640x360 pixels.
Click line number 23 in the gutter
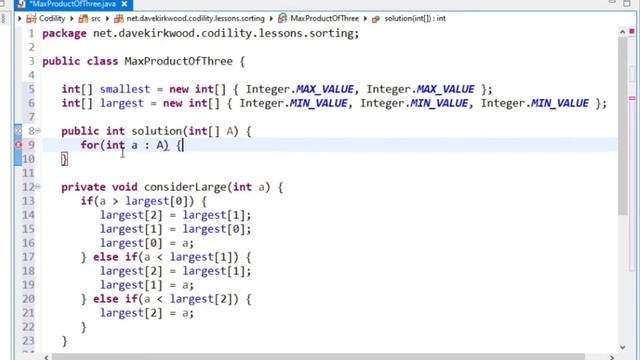28,340
